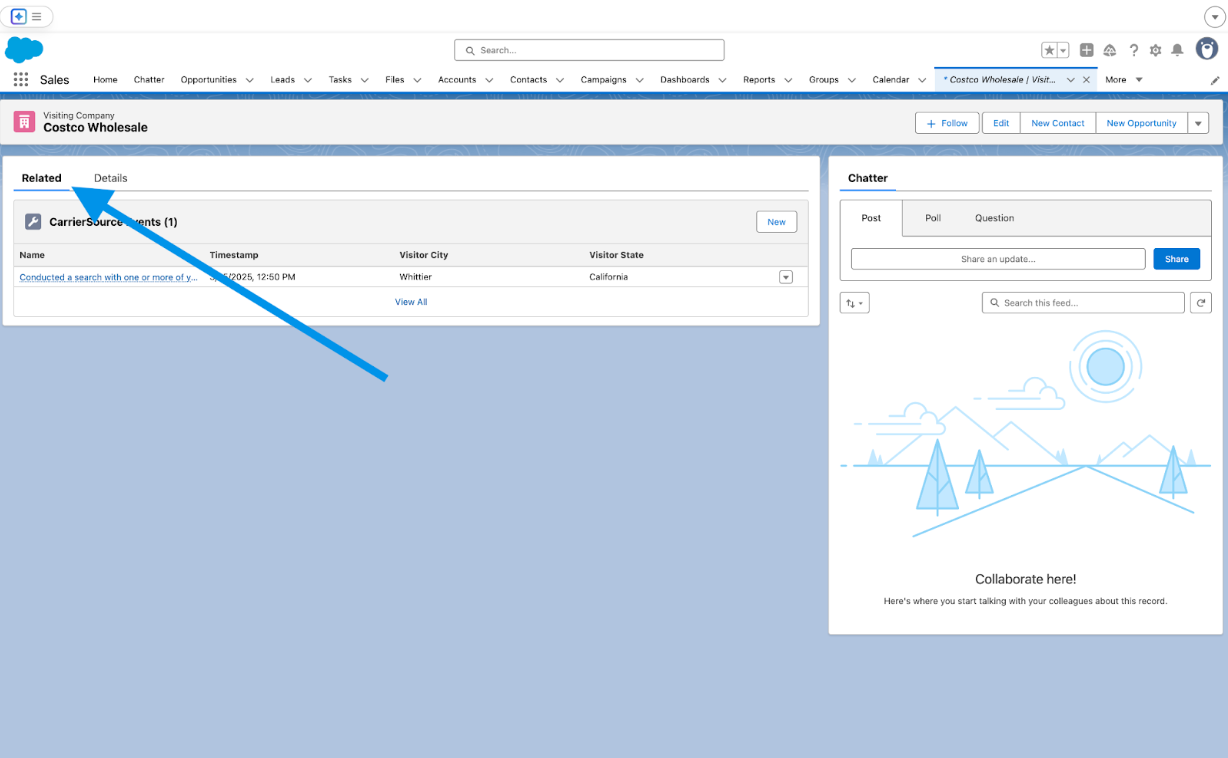Open the App Launcher grid icon
The height and width of the screenshot is (758, 1228).
click(x=21, y=80)
